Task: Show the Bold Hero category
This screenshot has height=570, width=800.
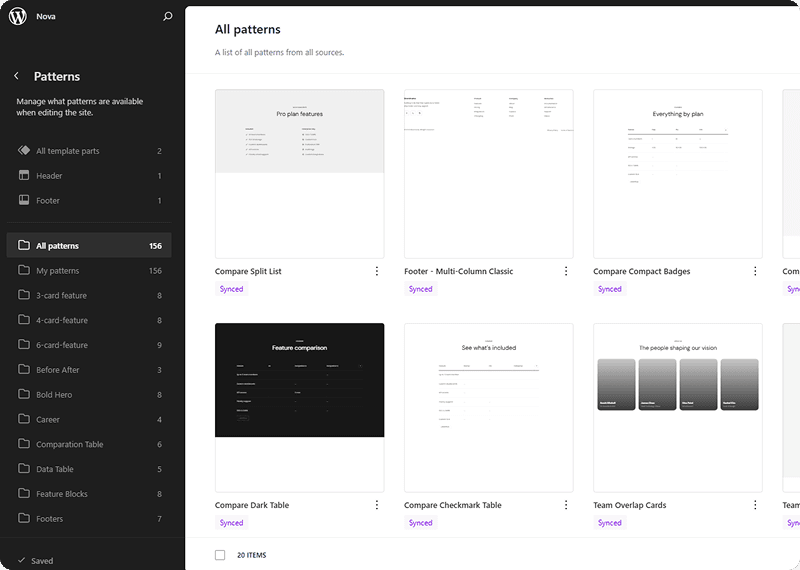Action: [89, 394]
